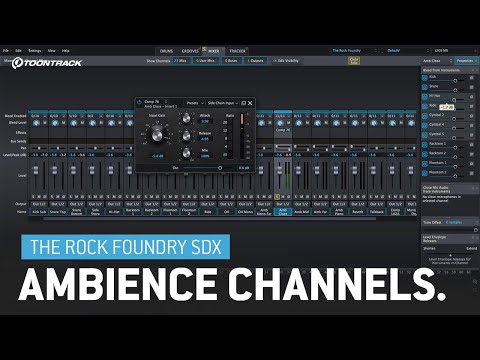The height and width of the screenshot is (360, 480).
Task: Open the Default preset selector
Action: (x=408, y=51)
